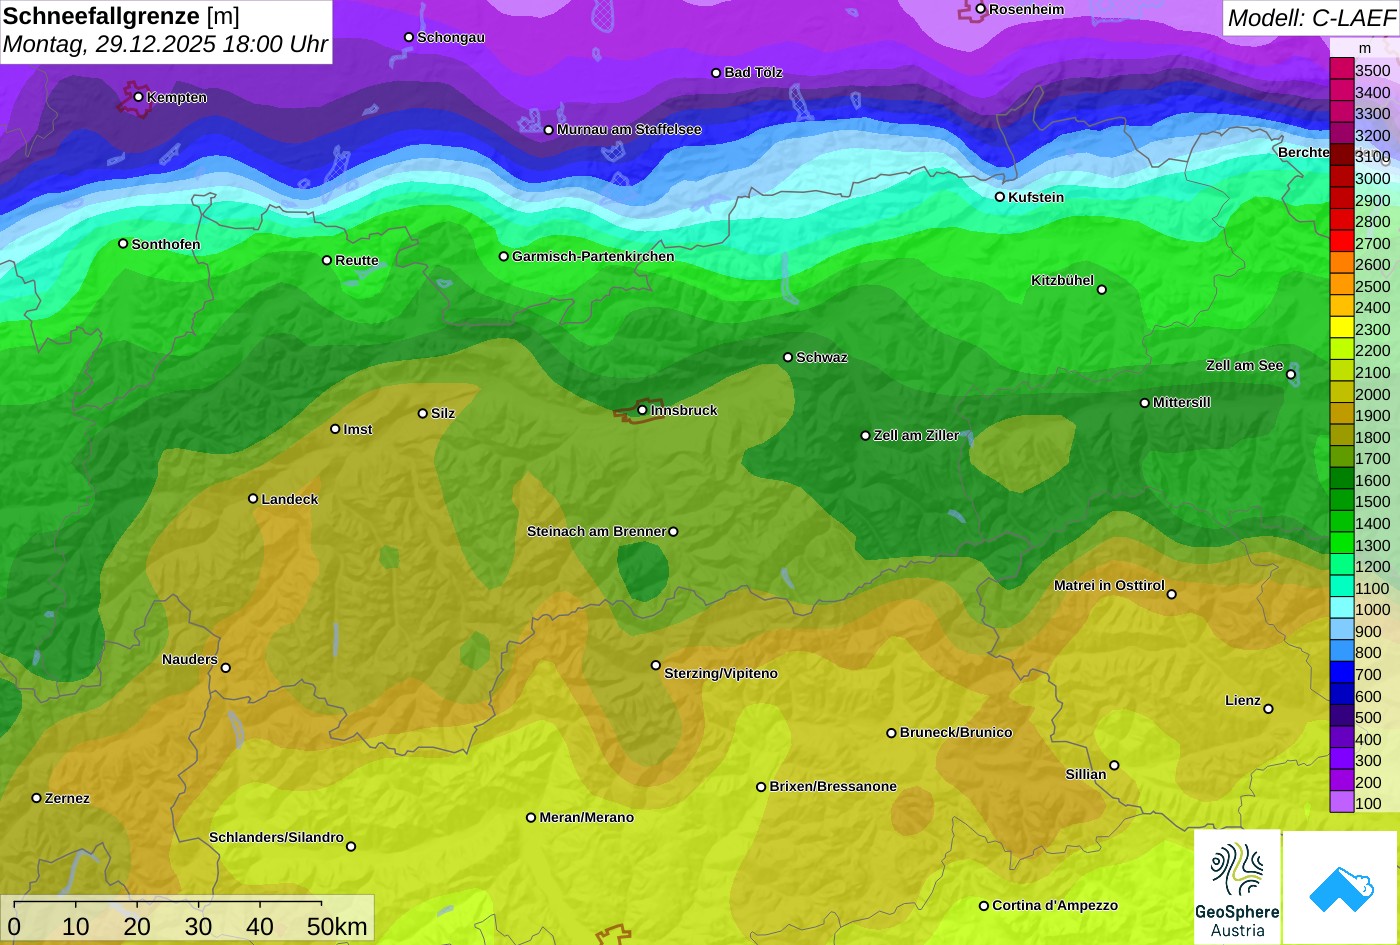Click the Murnau am Staffelsee label
This screenshot has height=945, width=1400.
point(629,130)
